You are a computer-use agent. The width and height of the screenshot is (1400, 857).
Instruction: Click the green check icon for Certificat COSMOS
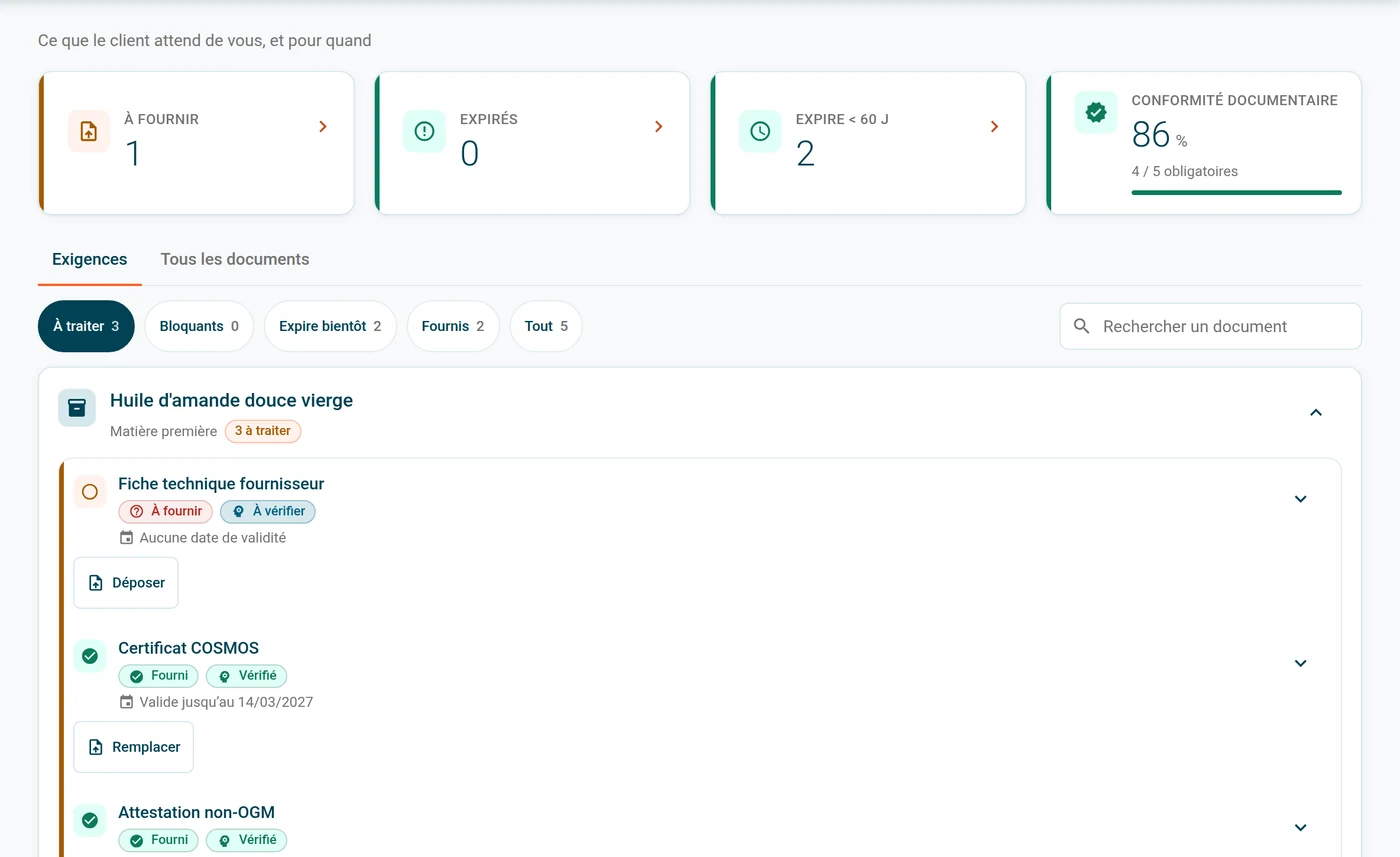click(90, 656)
